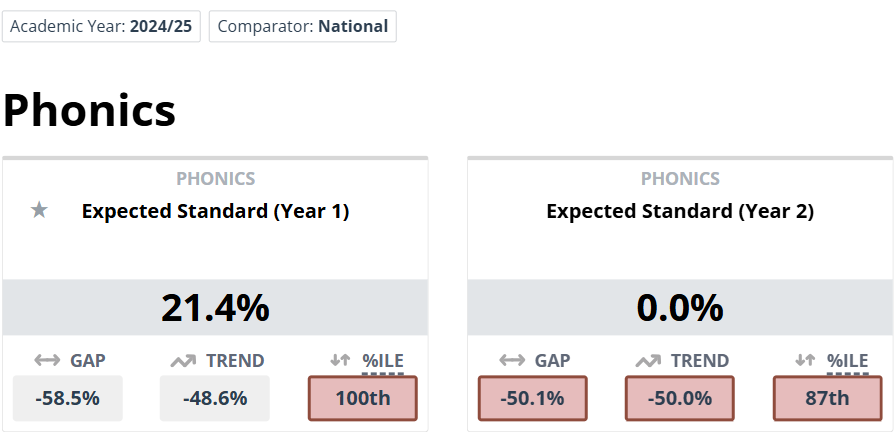Screen dimensions: 895x436
Task: Click the TREND arrow icon for Year 1
Action: point(182,361)
